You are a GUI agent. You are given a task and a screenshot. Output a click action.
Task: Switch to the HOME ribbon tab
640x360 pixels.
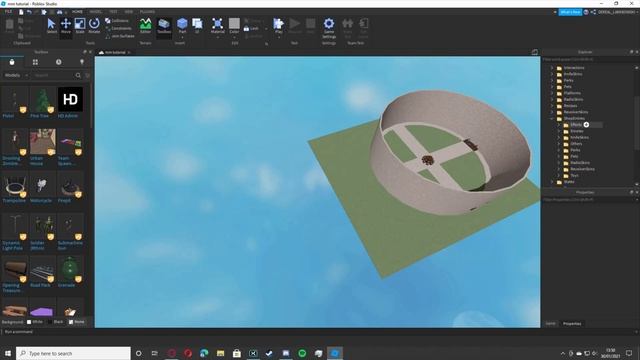[x=77, y=12]
